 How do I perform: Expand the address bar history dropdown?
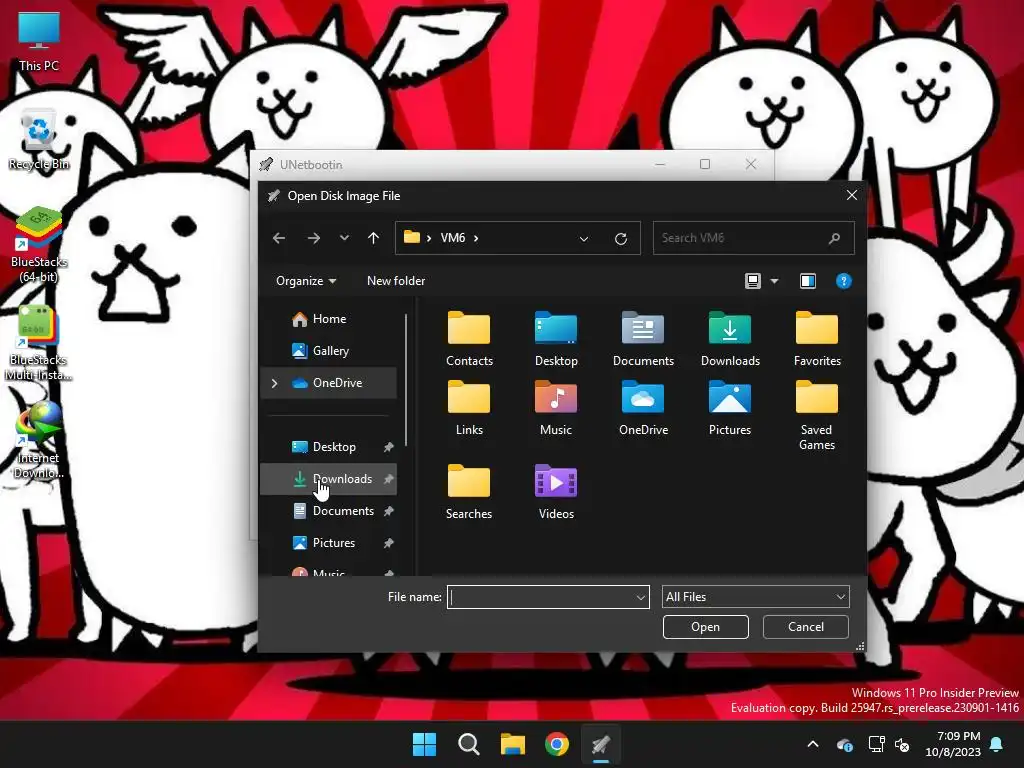584,238
